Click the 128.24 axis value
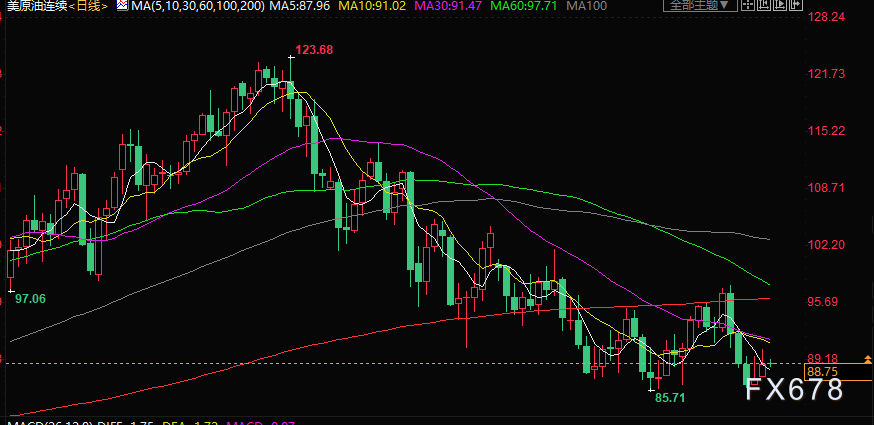 click(827, 17)
